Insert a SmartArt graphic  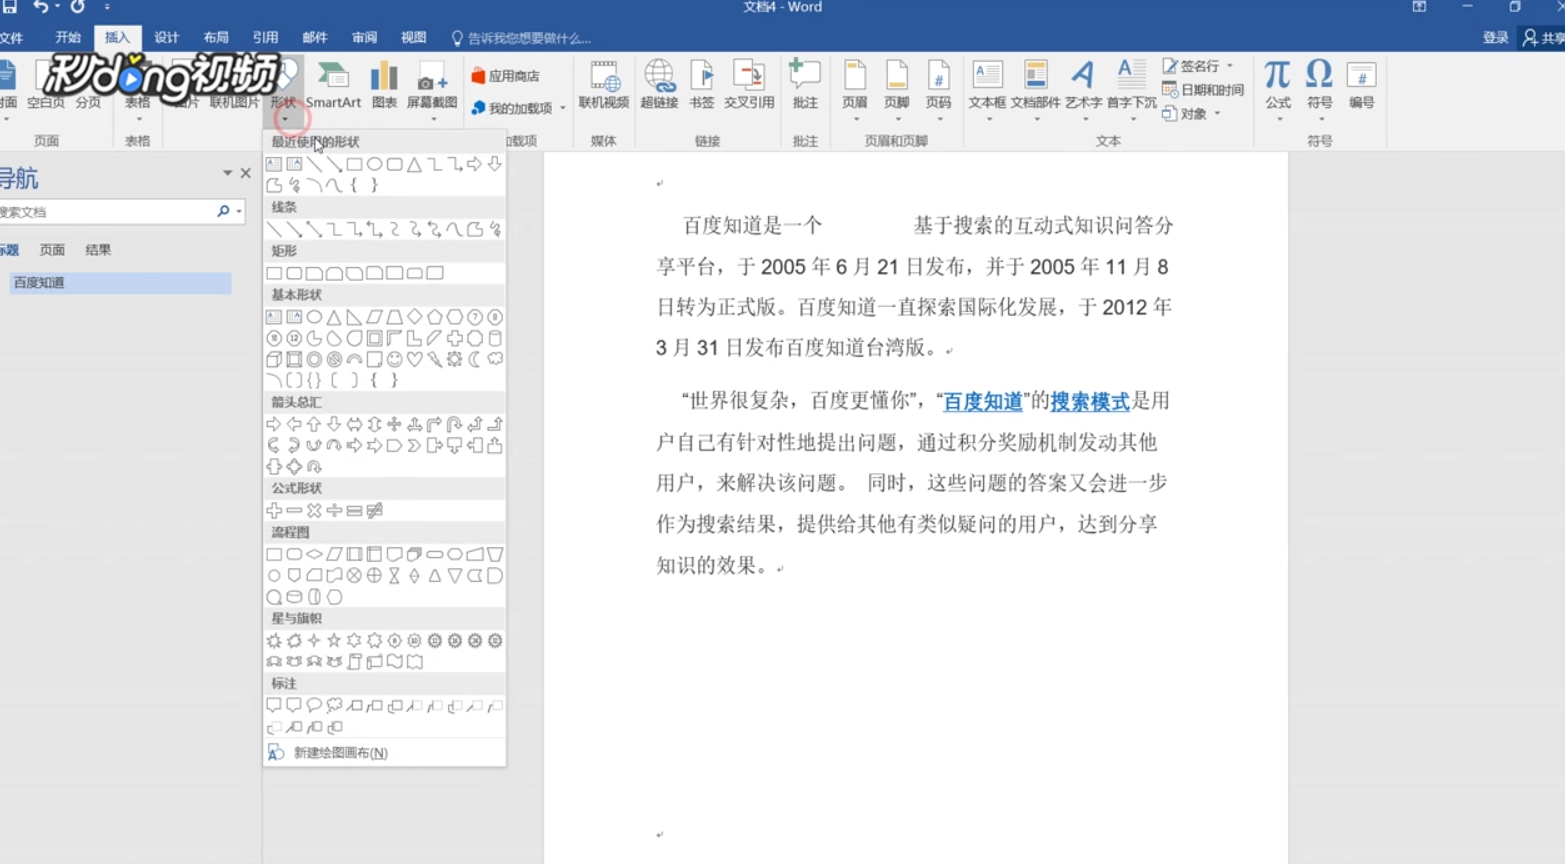pos(333,85)
